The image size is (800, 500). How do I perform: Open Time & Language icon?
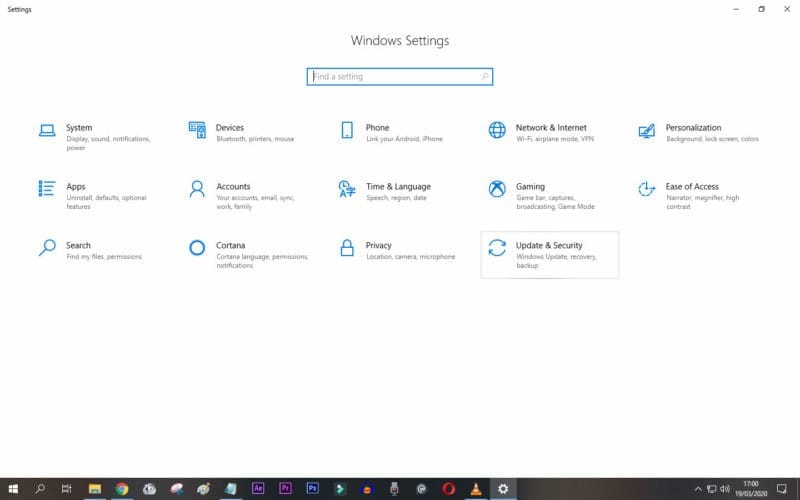347,189
